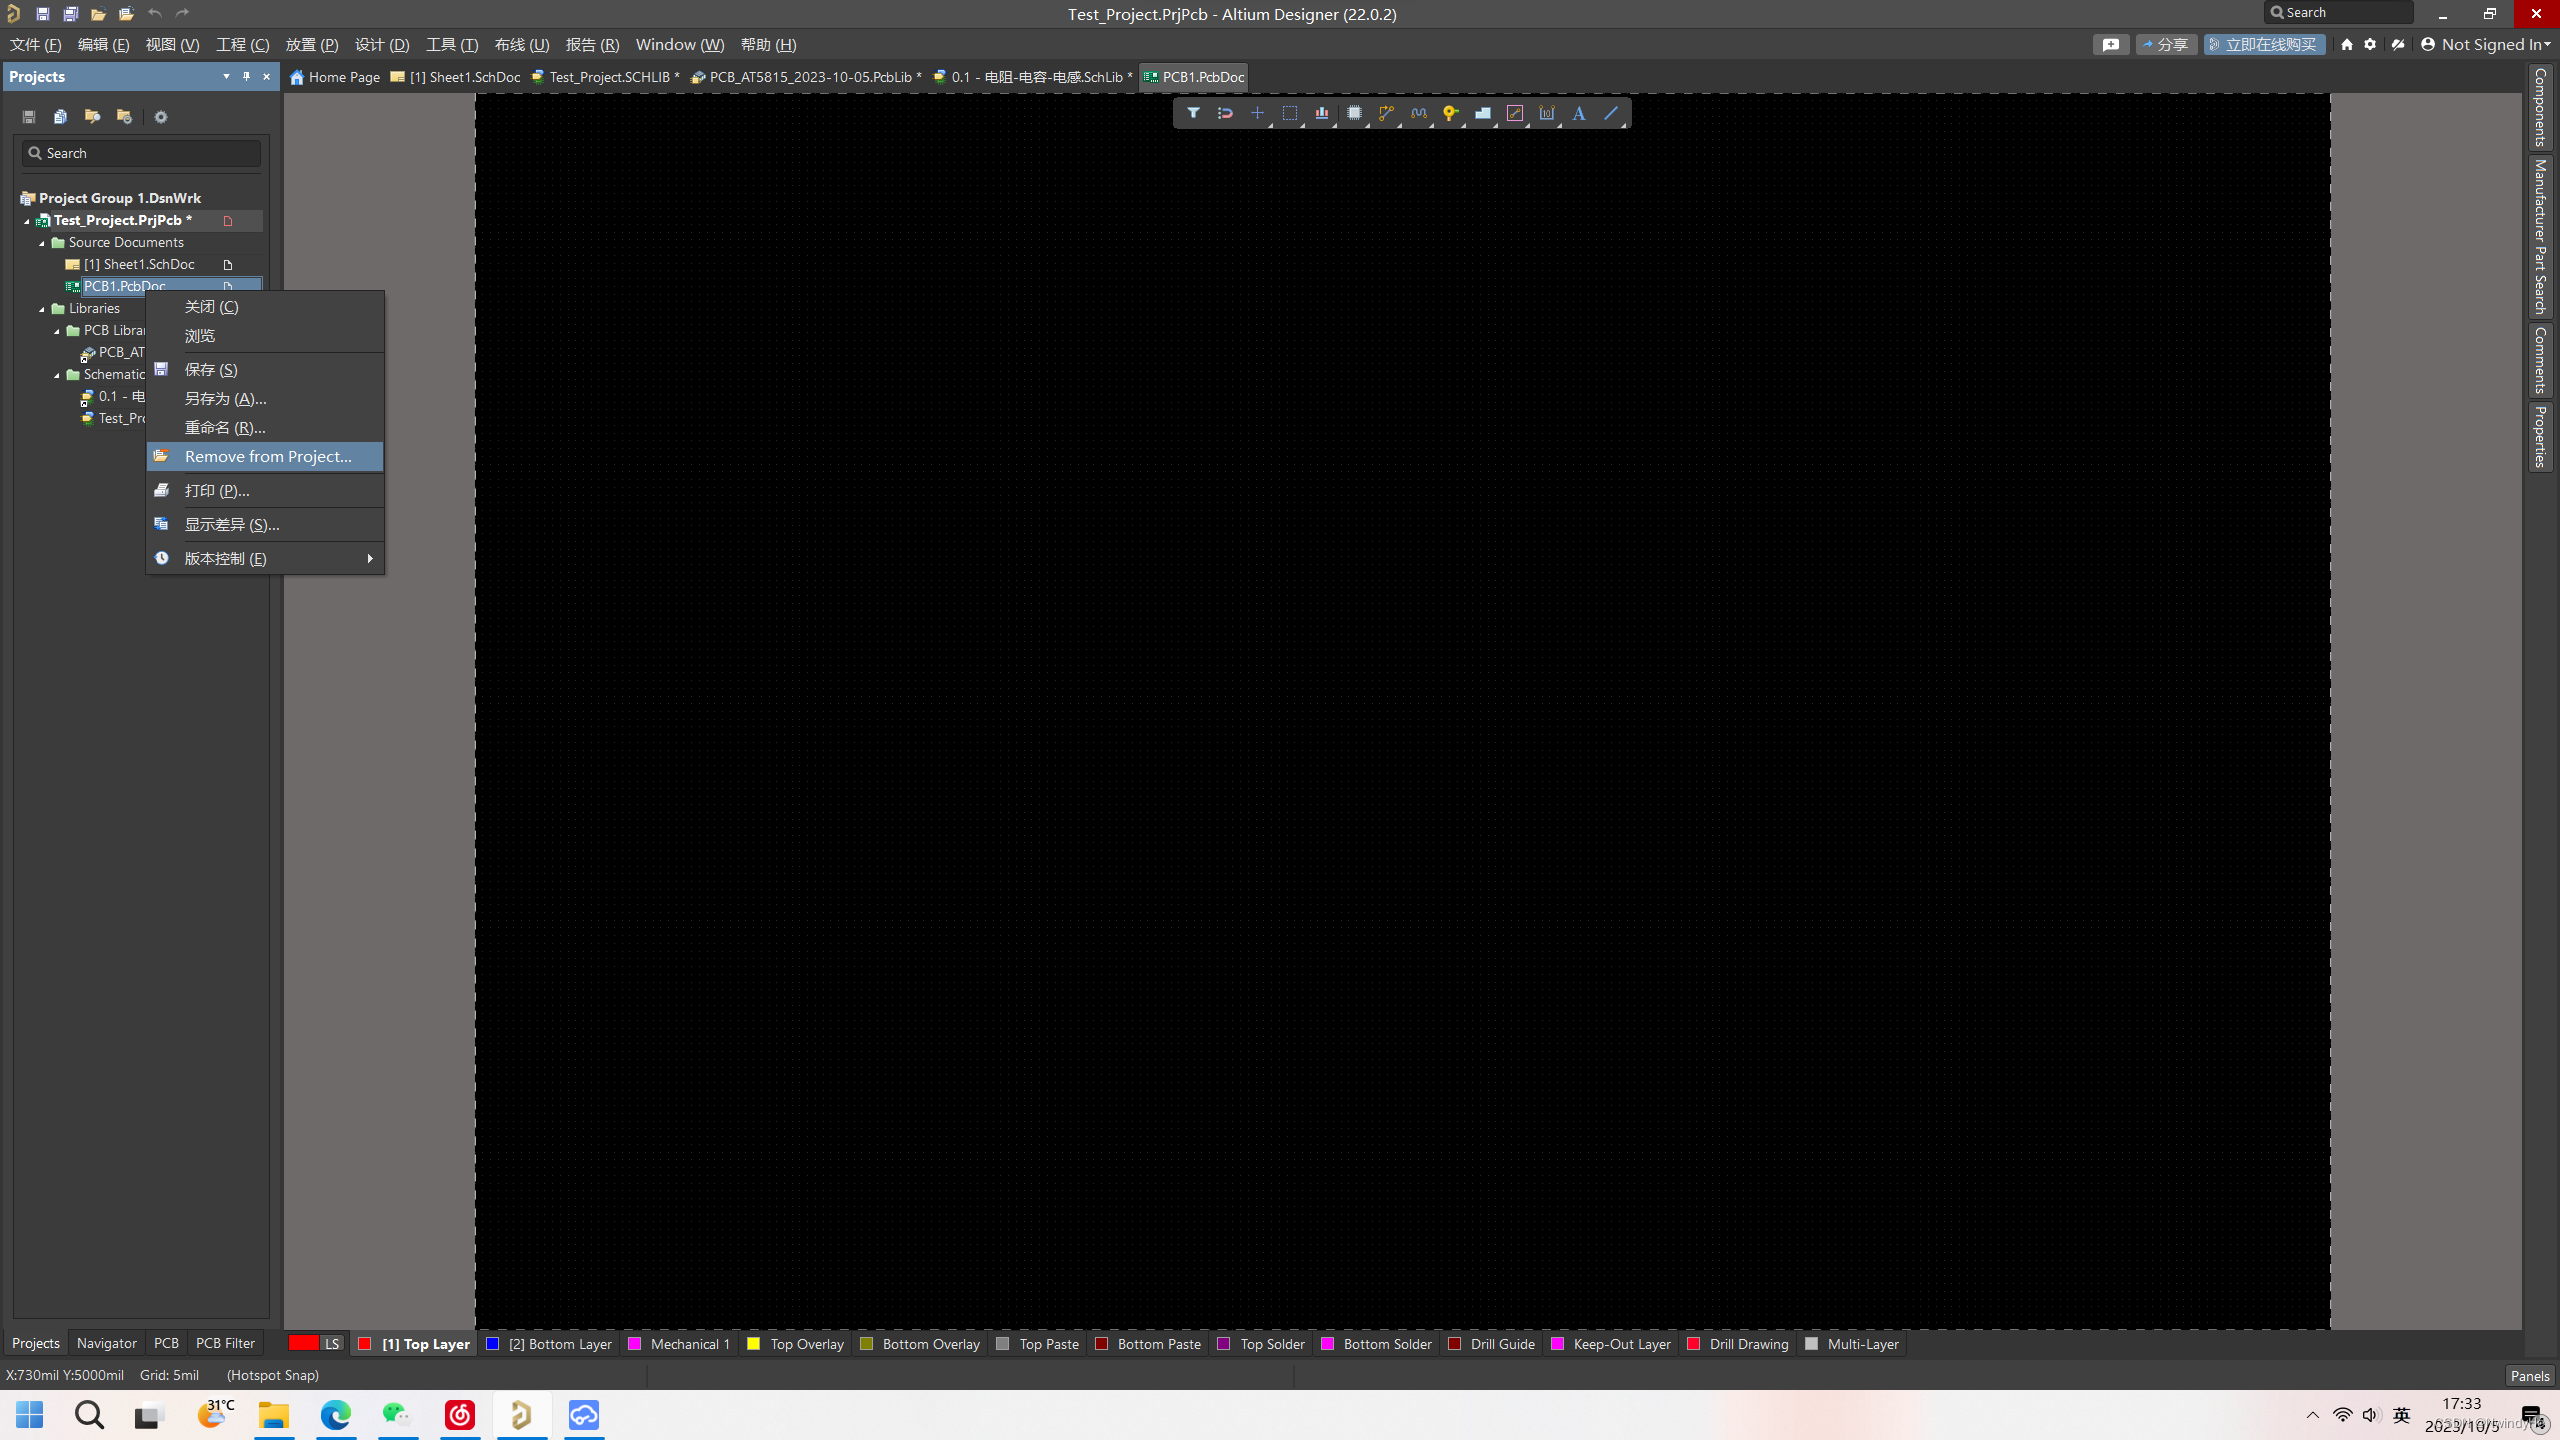Click the selection filter funnel icon
Image resolution: width=2560 pixels, height=1440 pixels.
(x=1193, y=113)
